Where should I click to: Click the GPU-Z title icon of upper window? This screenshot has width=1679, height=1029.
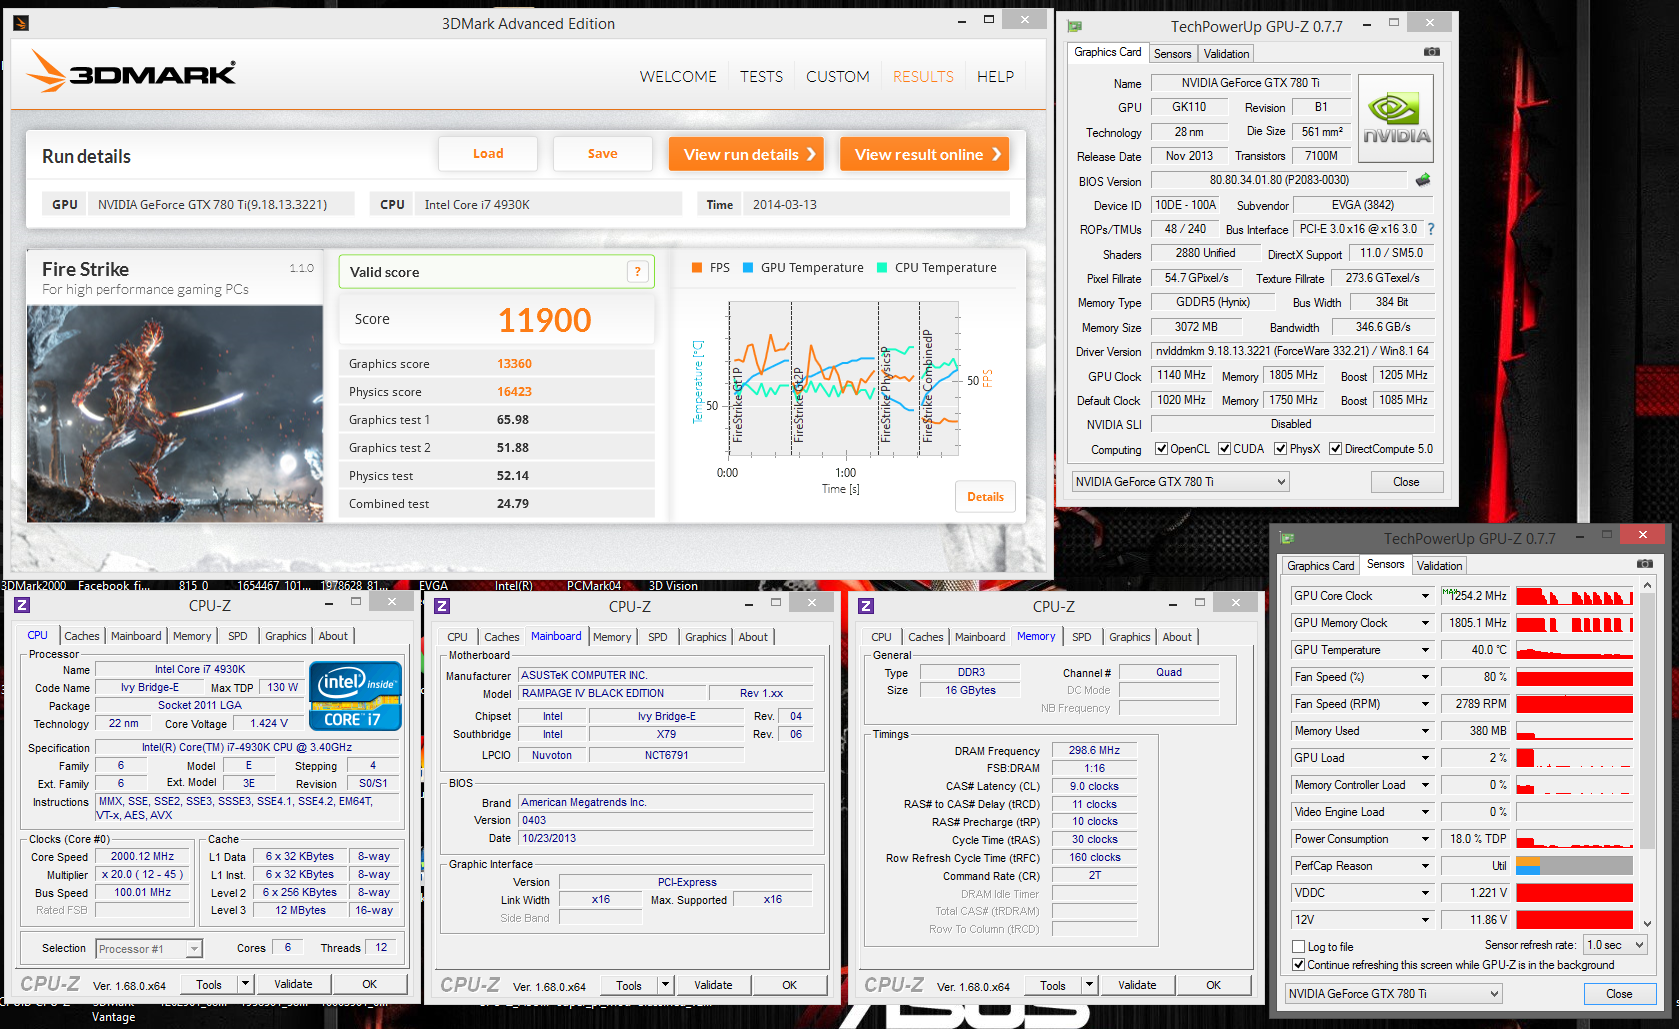[1075, 27]
